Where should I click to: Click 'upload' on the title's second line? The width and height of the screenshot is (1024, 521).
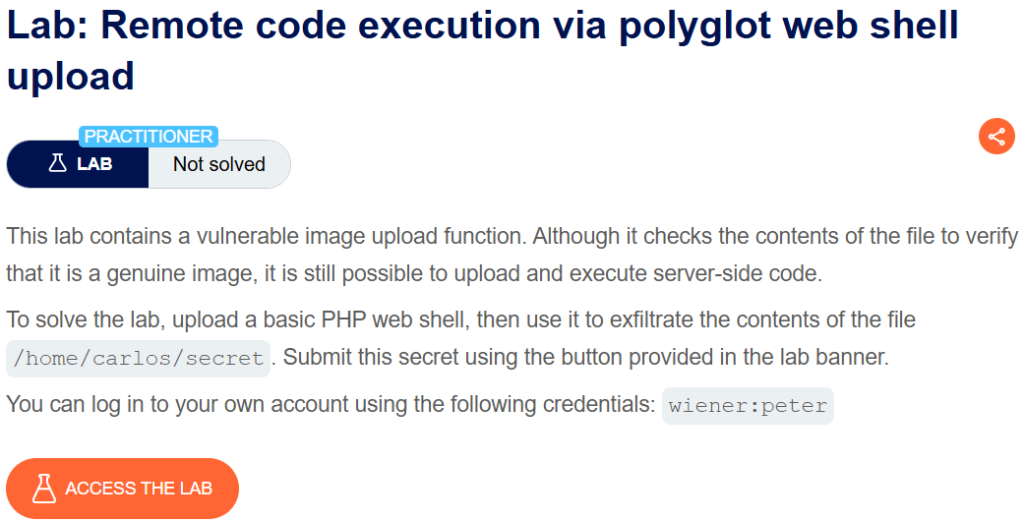pos(71,76)
